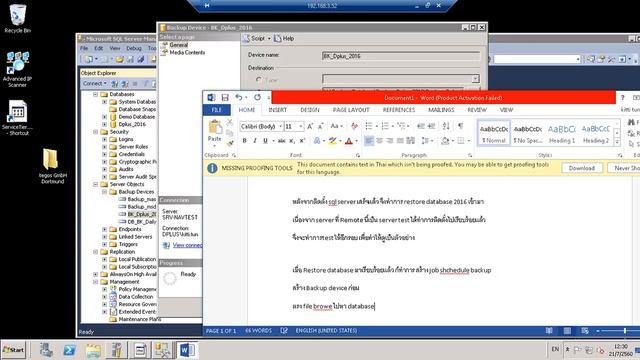This screenshot has width=640, height=360.
Task: Center text in Word
Action: (x=379, y=141)
